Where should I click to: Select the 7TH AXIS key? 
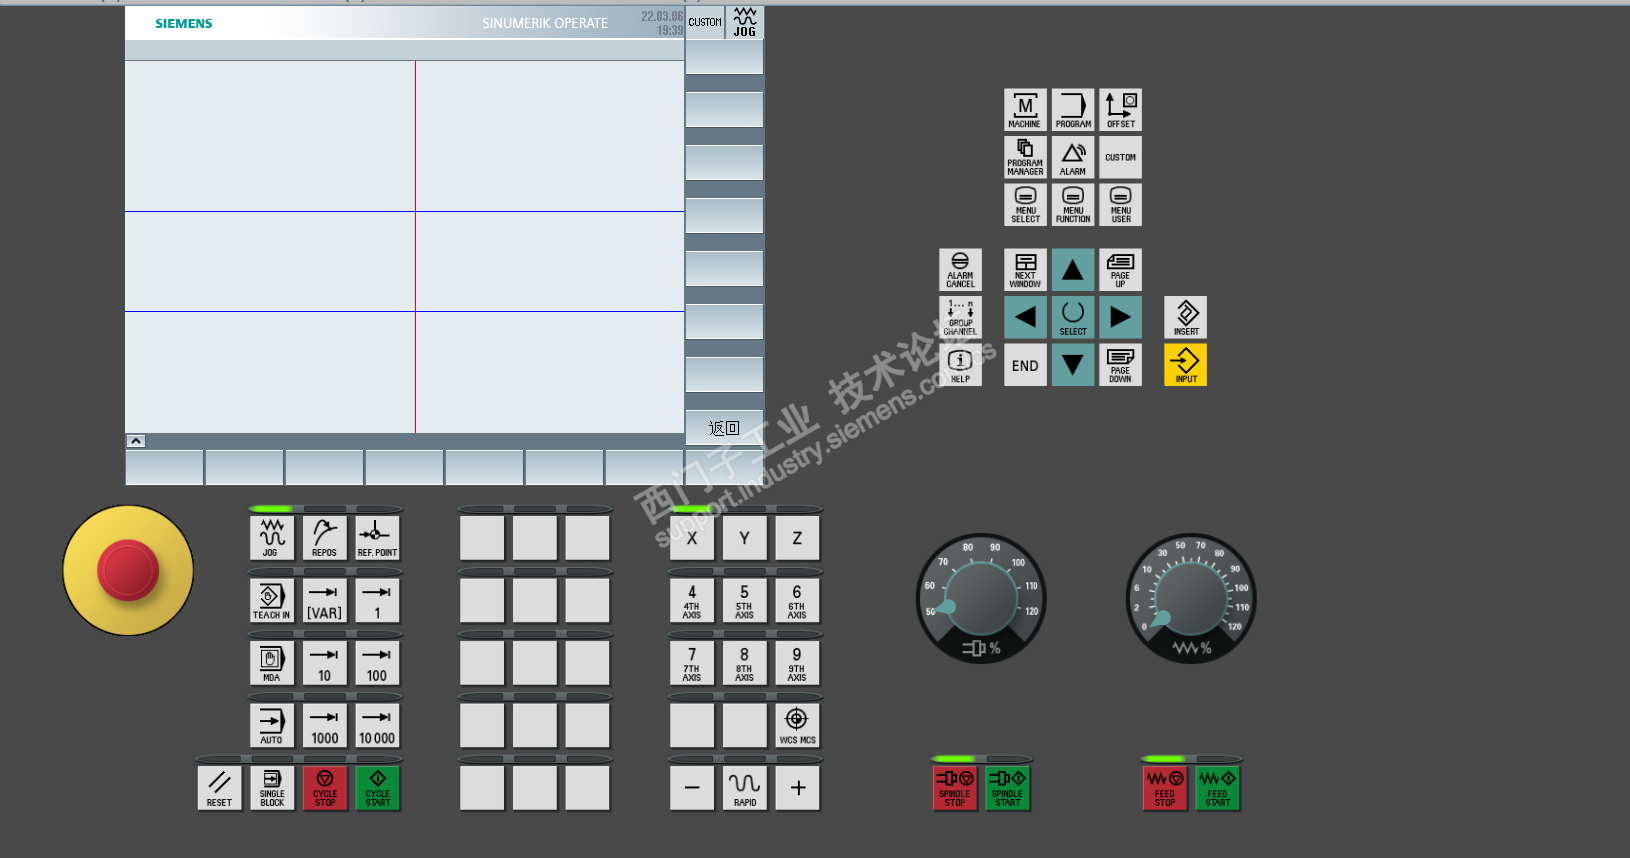[x=692, y=663]
